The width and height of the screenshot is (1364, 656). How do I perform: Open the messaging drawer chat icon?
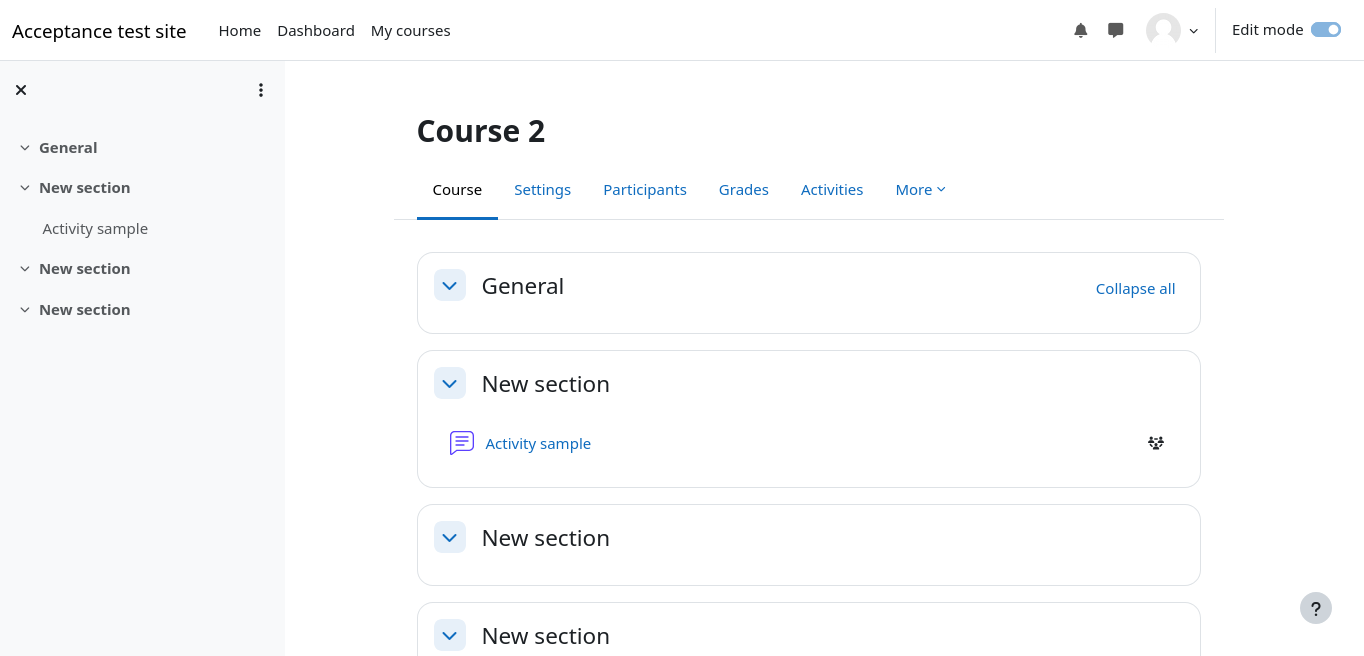1116,30
